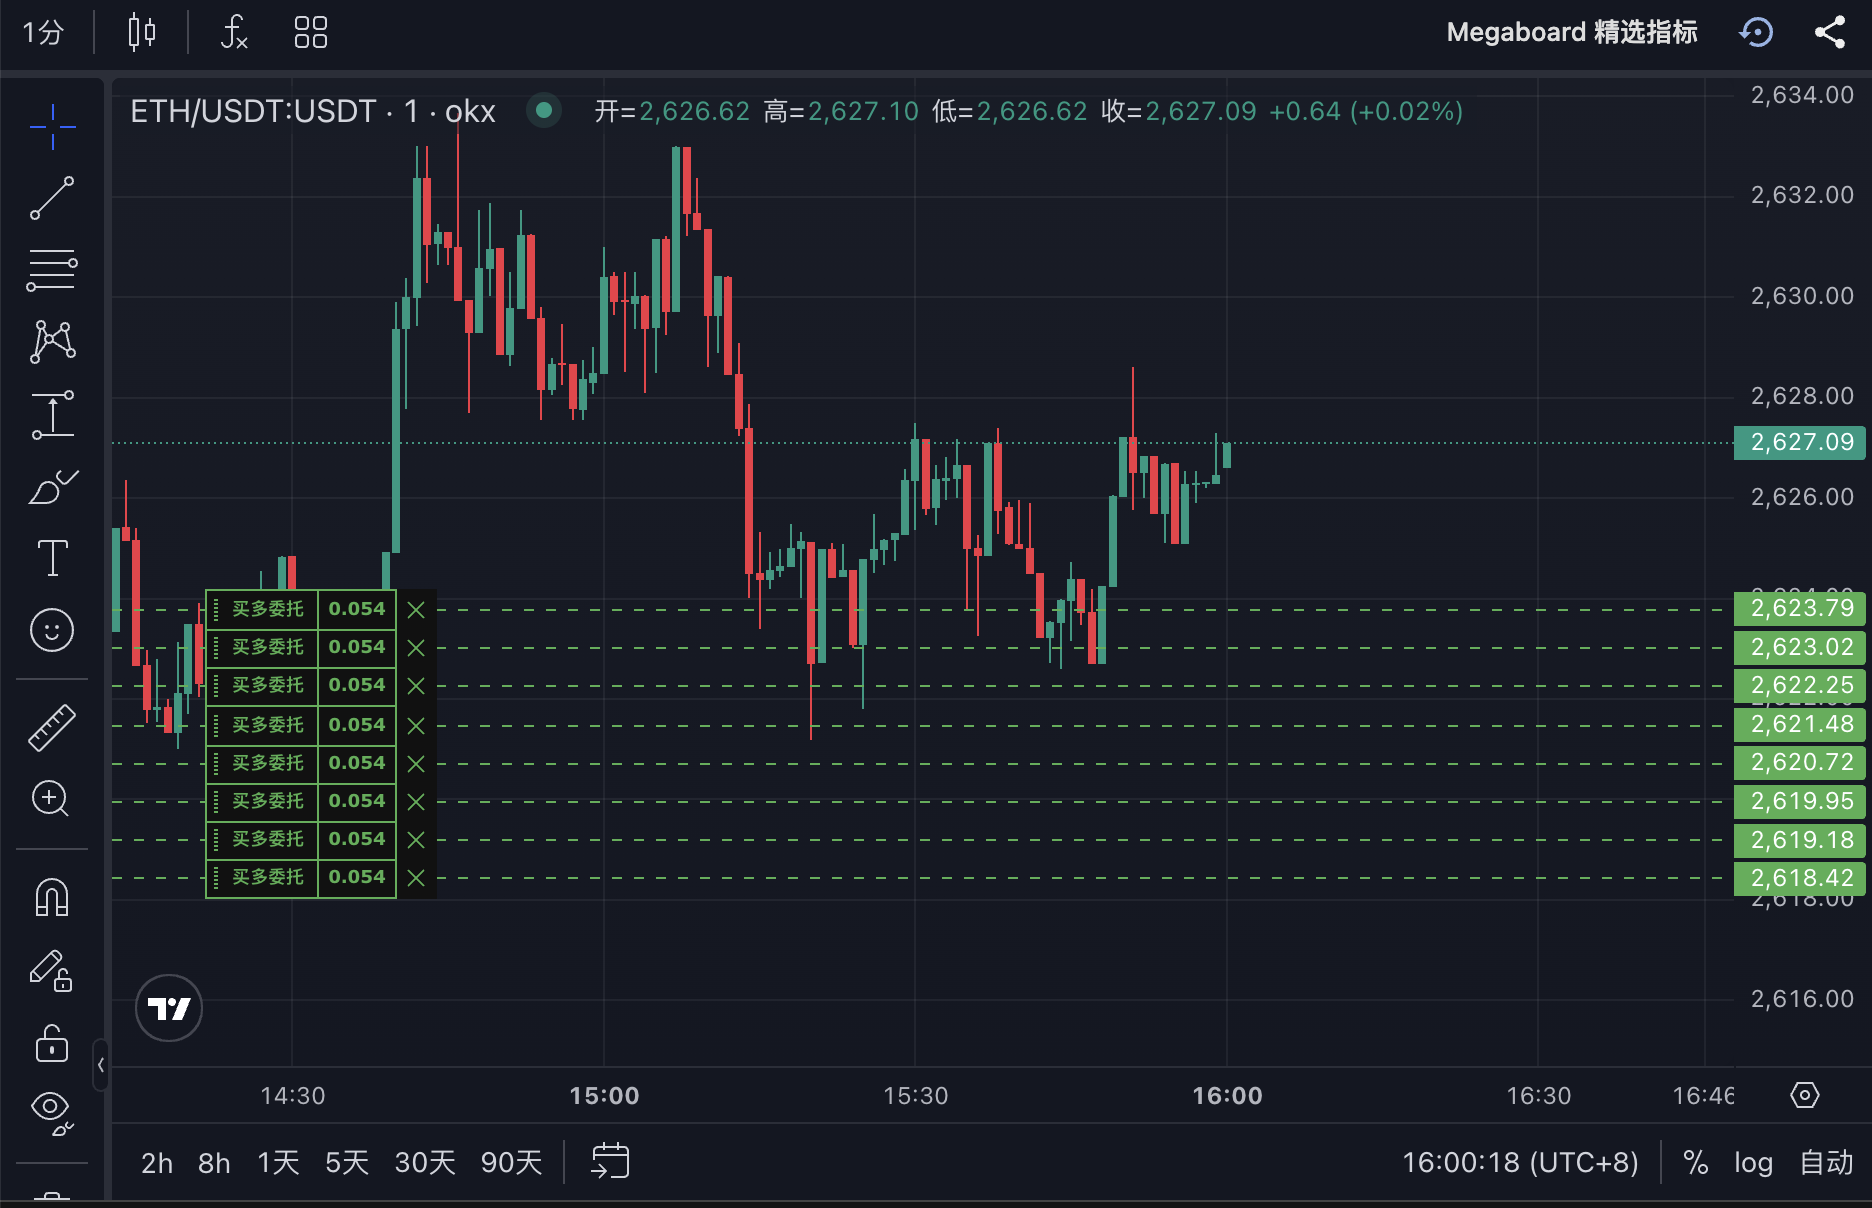Open the indicators fx menu
This screenshot has width=1872, height=1208.
[x=233, y=32]
